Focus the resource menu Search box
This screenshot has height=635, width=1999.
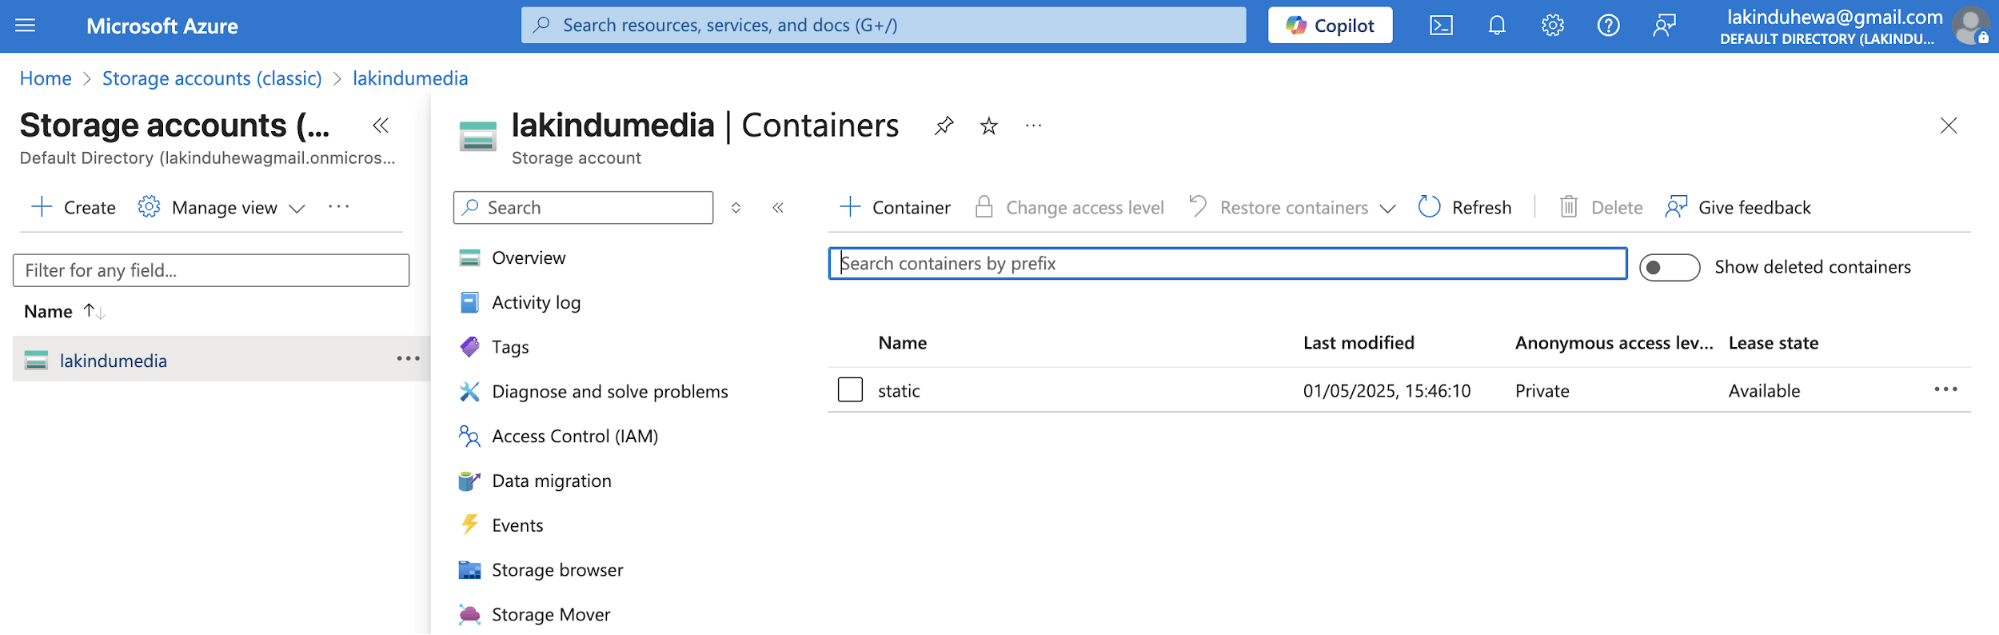click(x=583, y=207)
